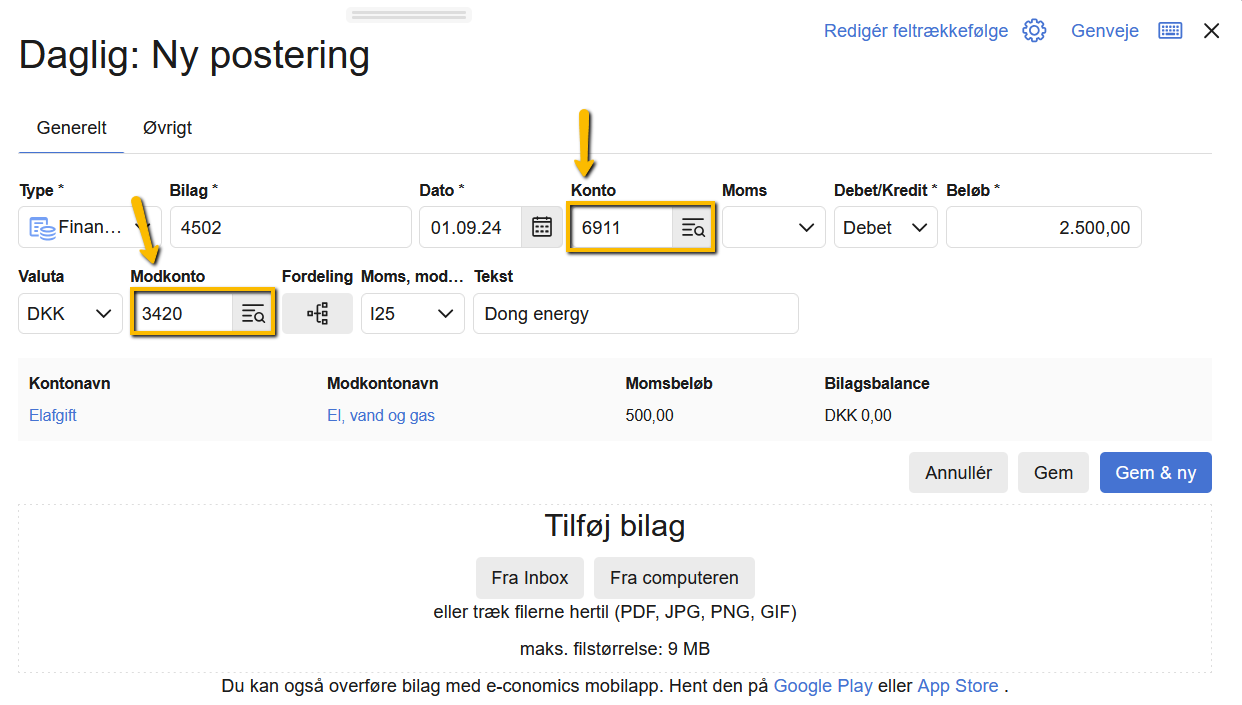
Task: Switch to the Øvrigt tab
Action: (167, 128)
